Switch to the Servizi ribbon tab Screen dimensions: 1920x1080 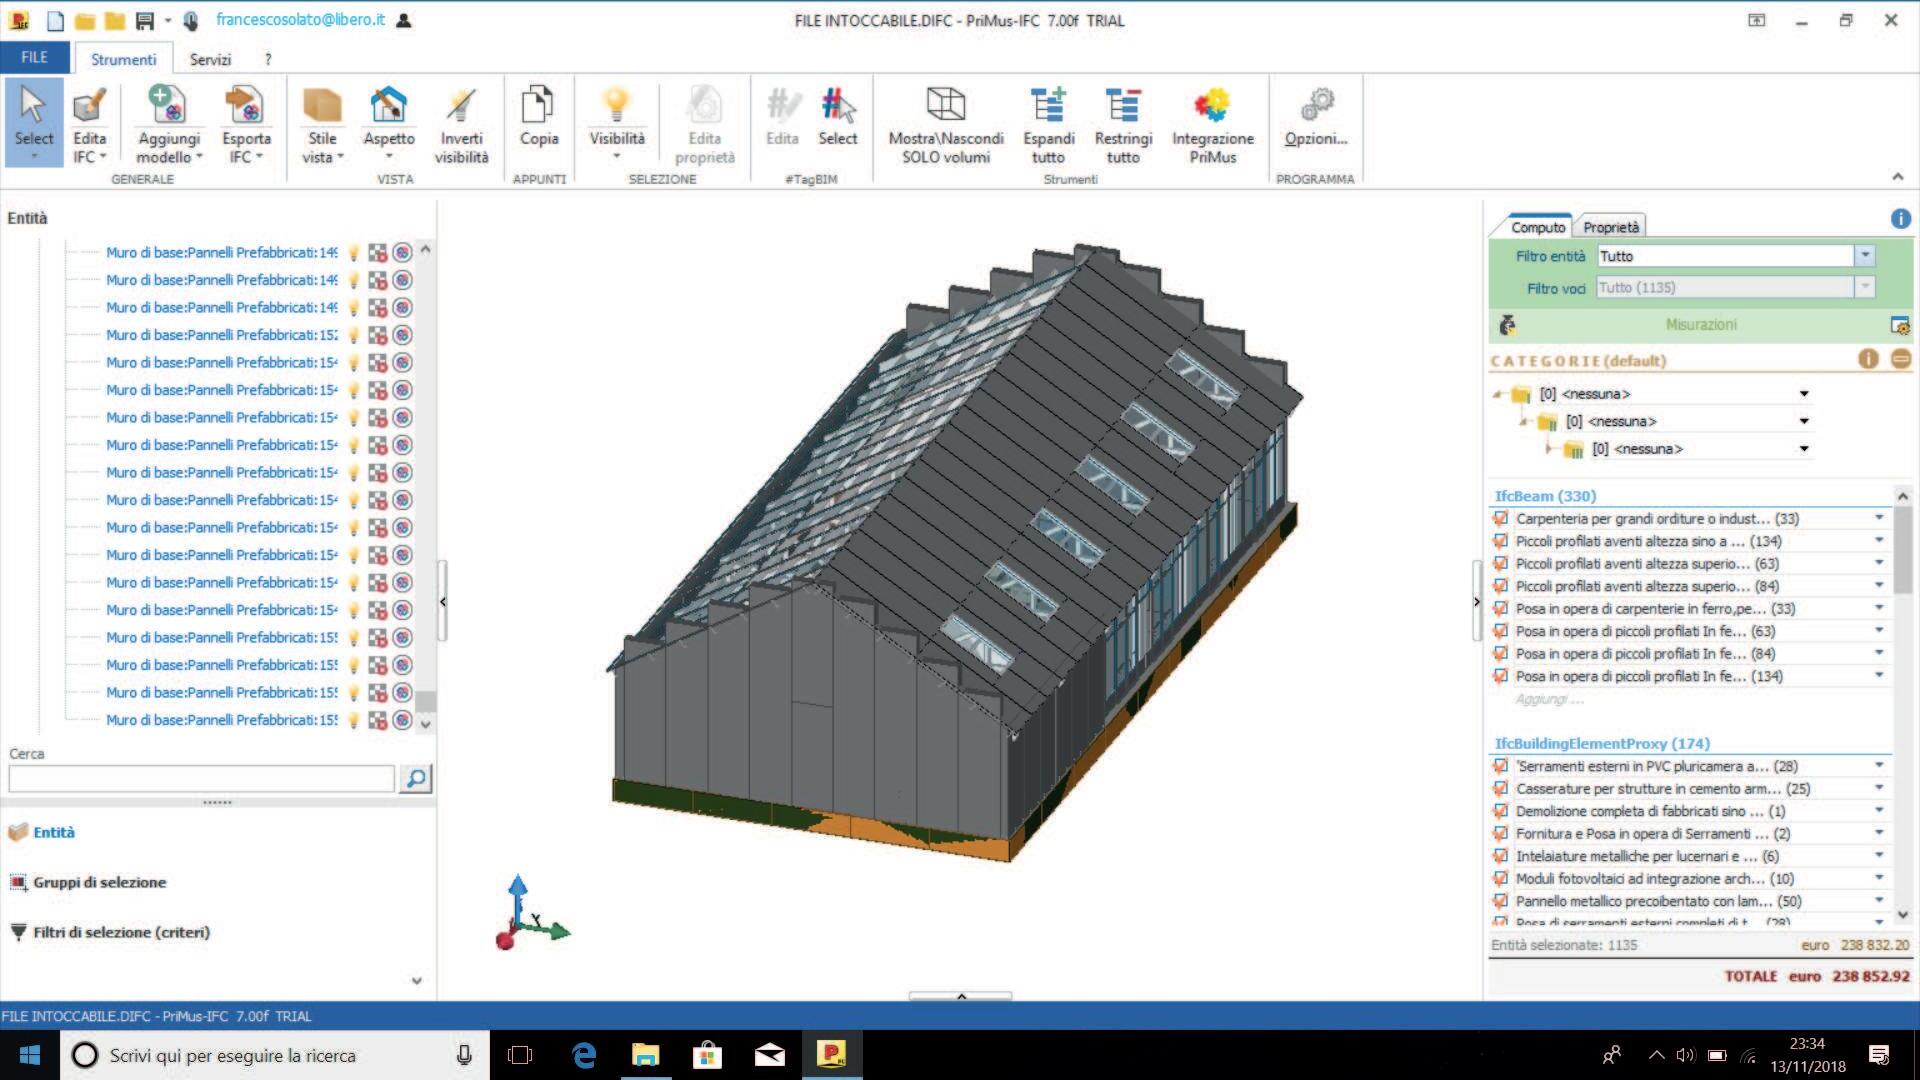coord(210,60)
